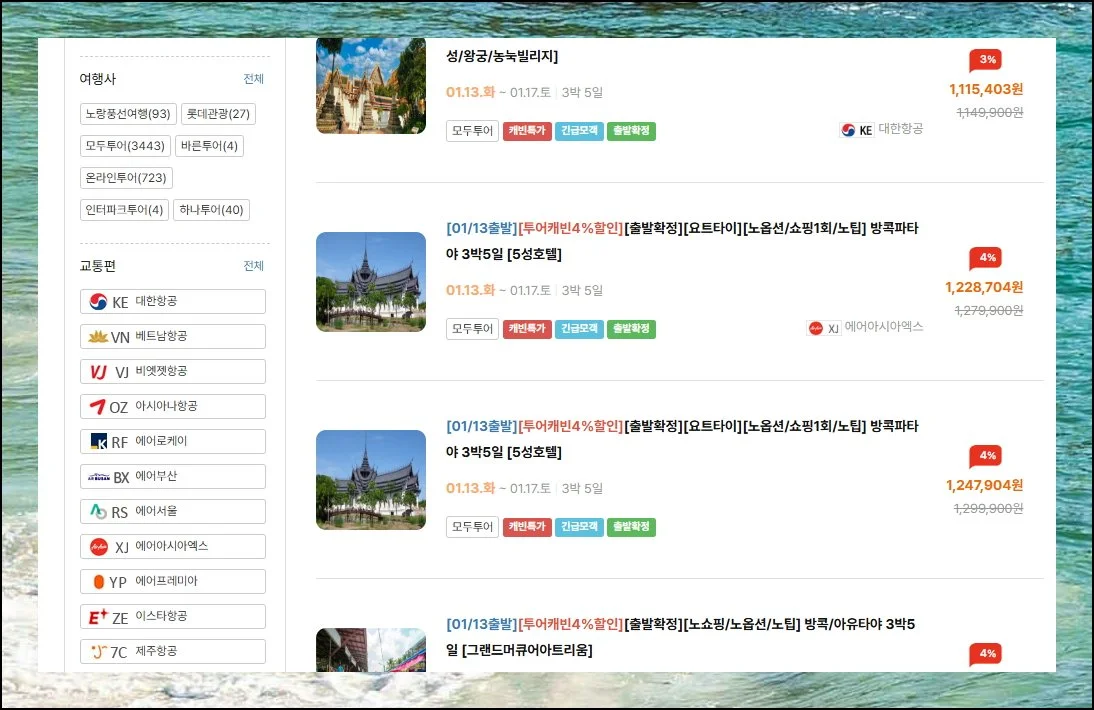1094x710 pixels.
Task: Click the temple thumbnail of the 1,247,904원 package
Action: [x=371, y=480]
